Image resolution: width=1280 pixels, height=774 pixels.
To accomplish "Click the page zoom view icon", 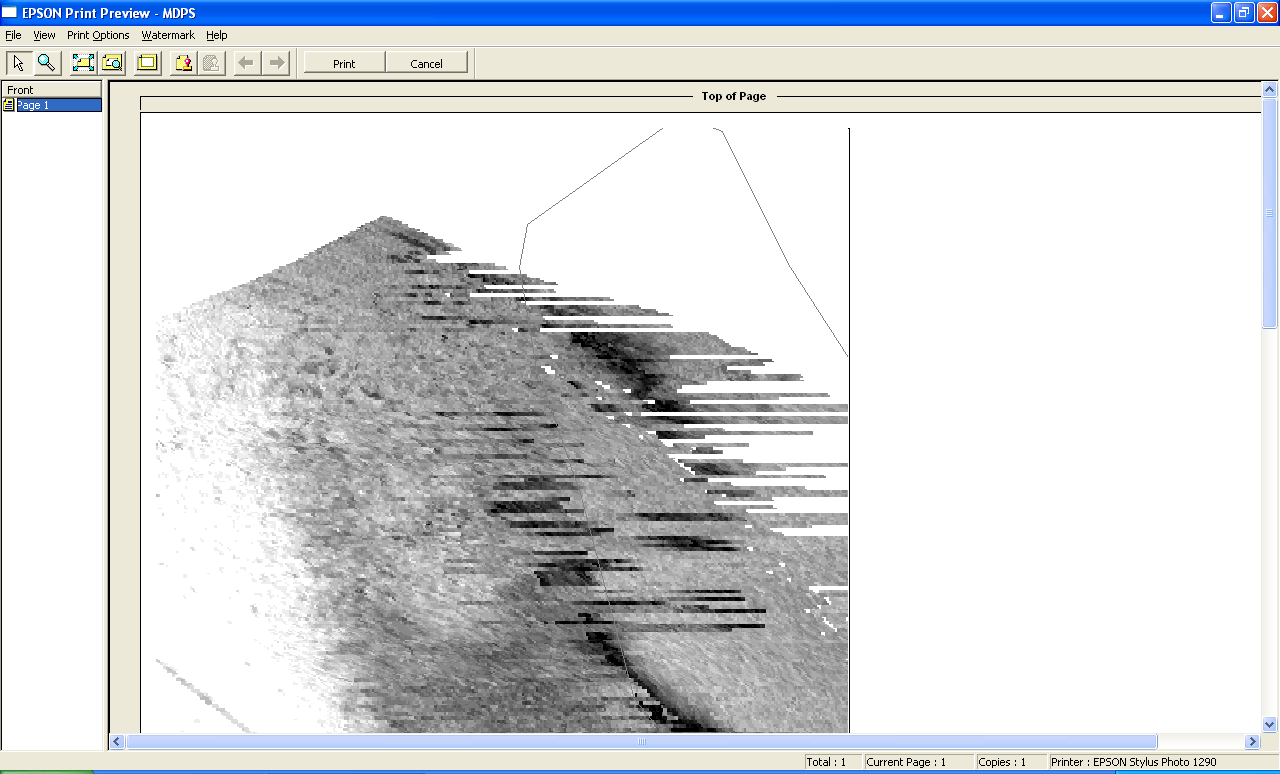I will click(112, 63).
